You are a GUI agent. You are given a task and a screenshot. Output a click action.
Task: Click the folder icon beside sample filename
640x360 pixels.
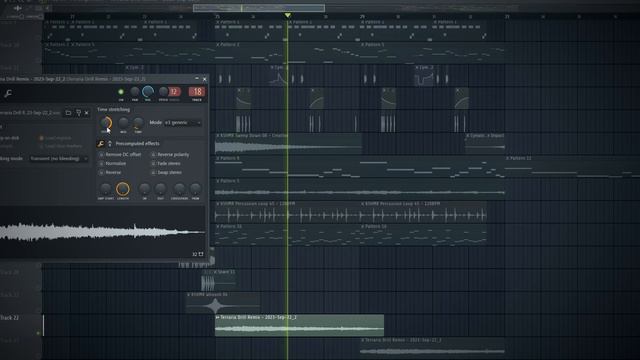68,113
